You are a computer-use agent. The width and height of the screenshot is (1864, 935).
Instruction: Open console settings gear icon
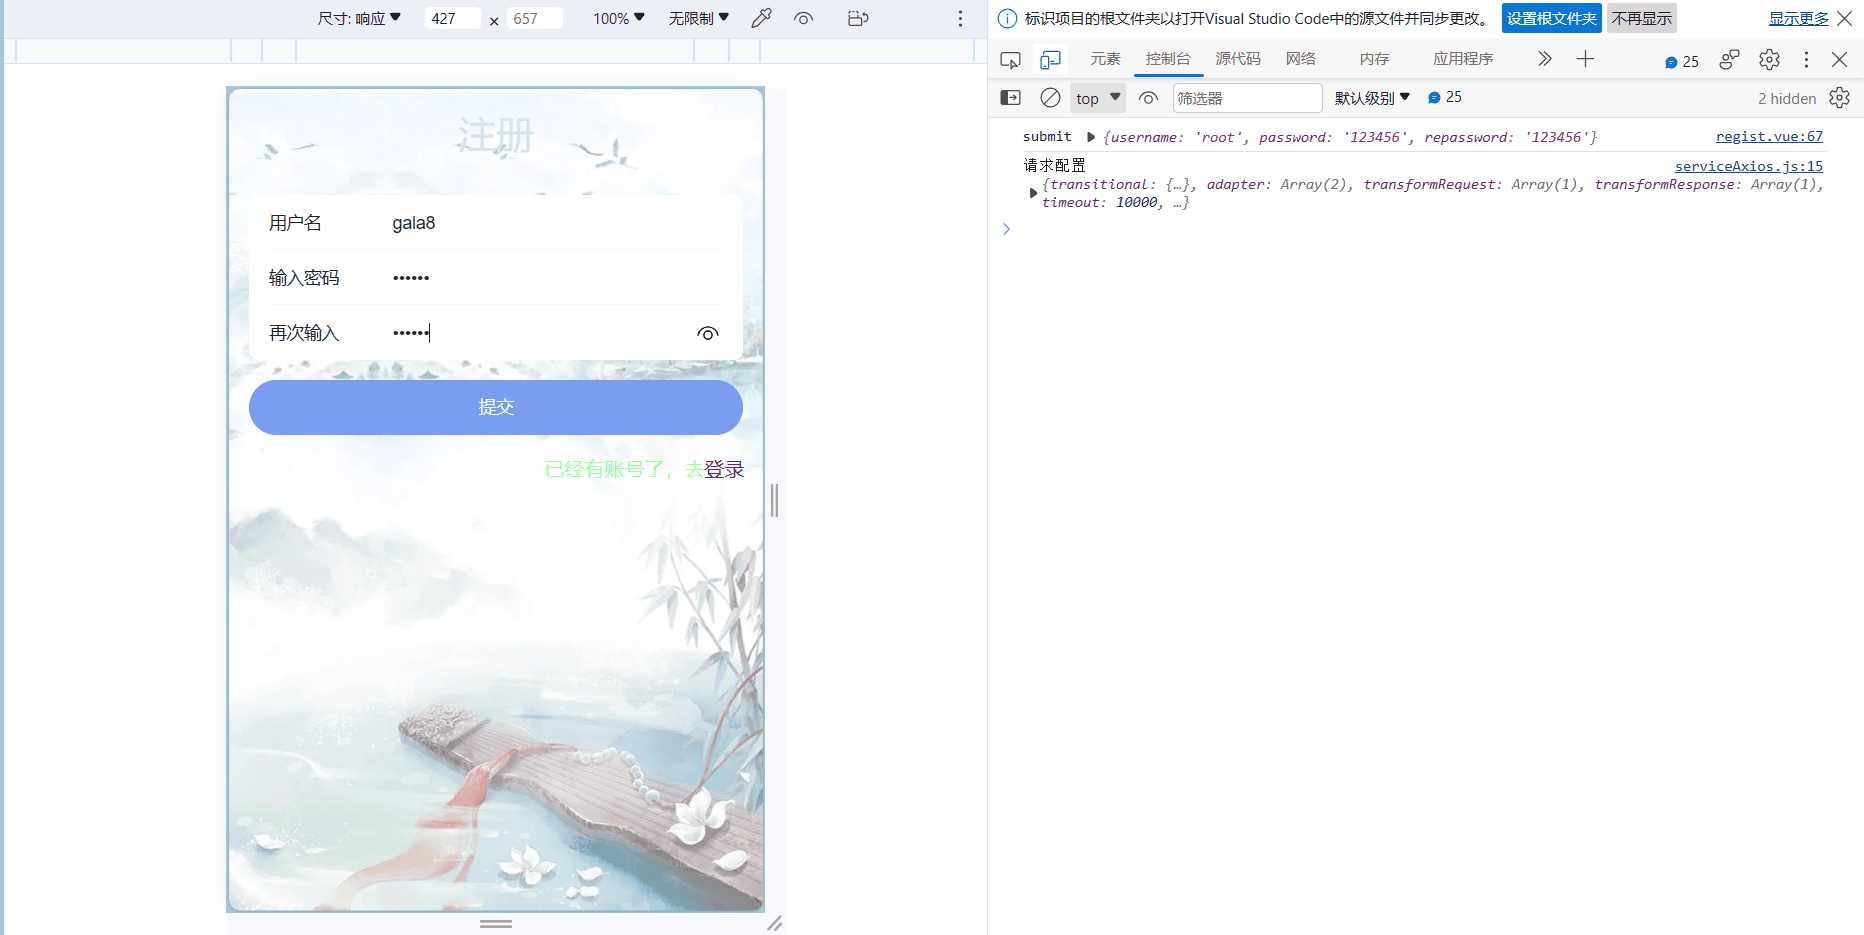coord(1839,98)
